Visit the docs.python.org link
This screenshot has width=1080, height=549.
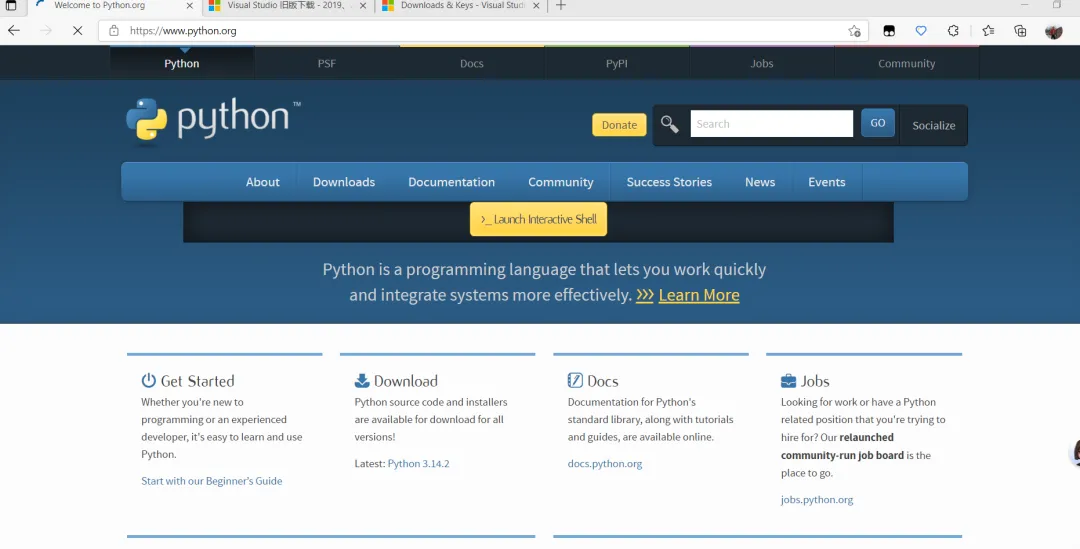pyautogui.click(x=605, y=464)
